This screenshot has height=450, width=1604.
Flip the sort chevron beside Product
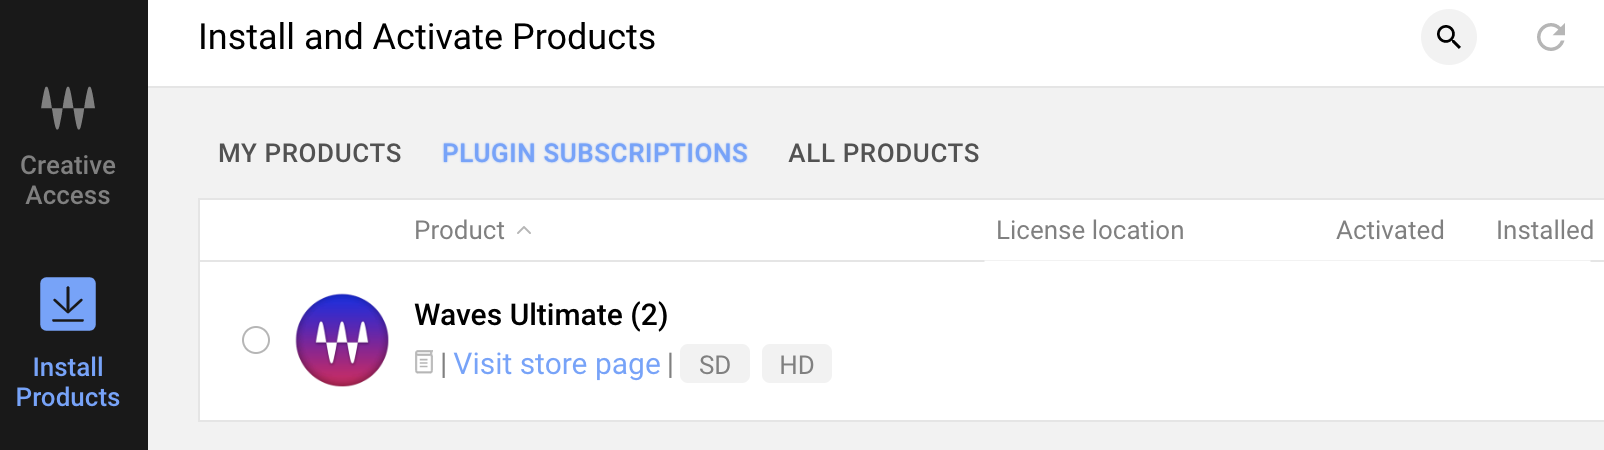click(524, 231)
